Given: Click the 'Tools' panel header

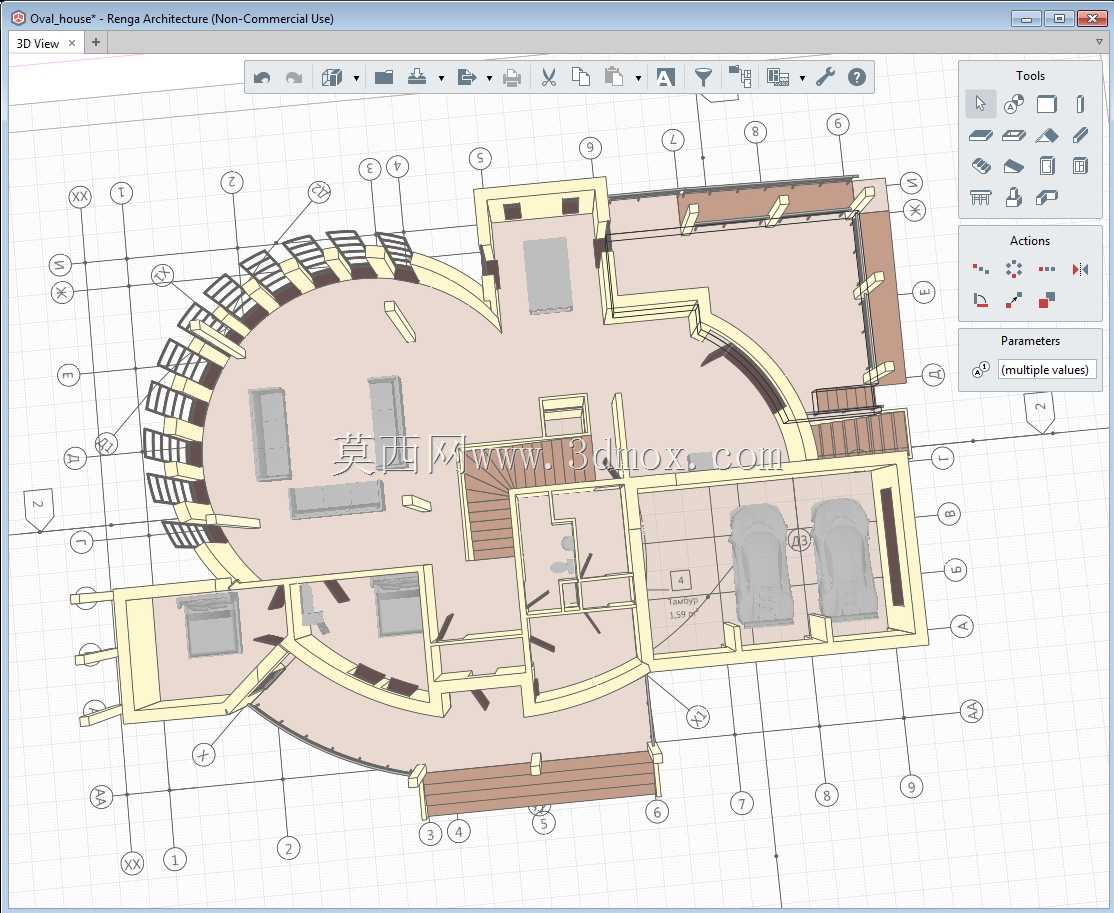Looking at the screenshot, I should pyautogui.click(x=1030, y=75).
